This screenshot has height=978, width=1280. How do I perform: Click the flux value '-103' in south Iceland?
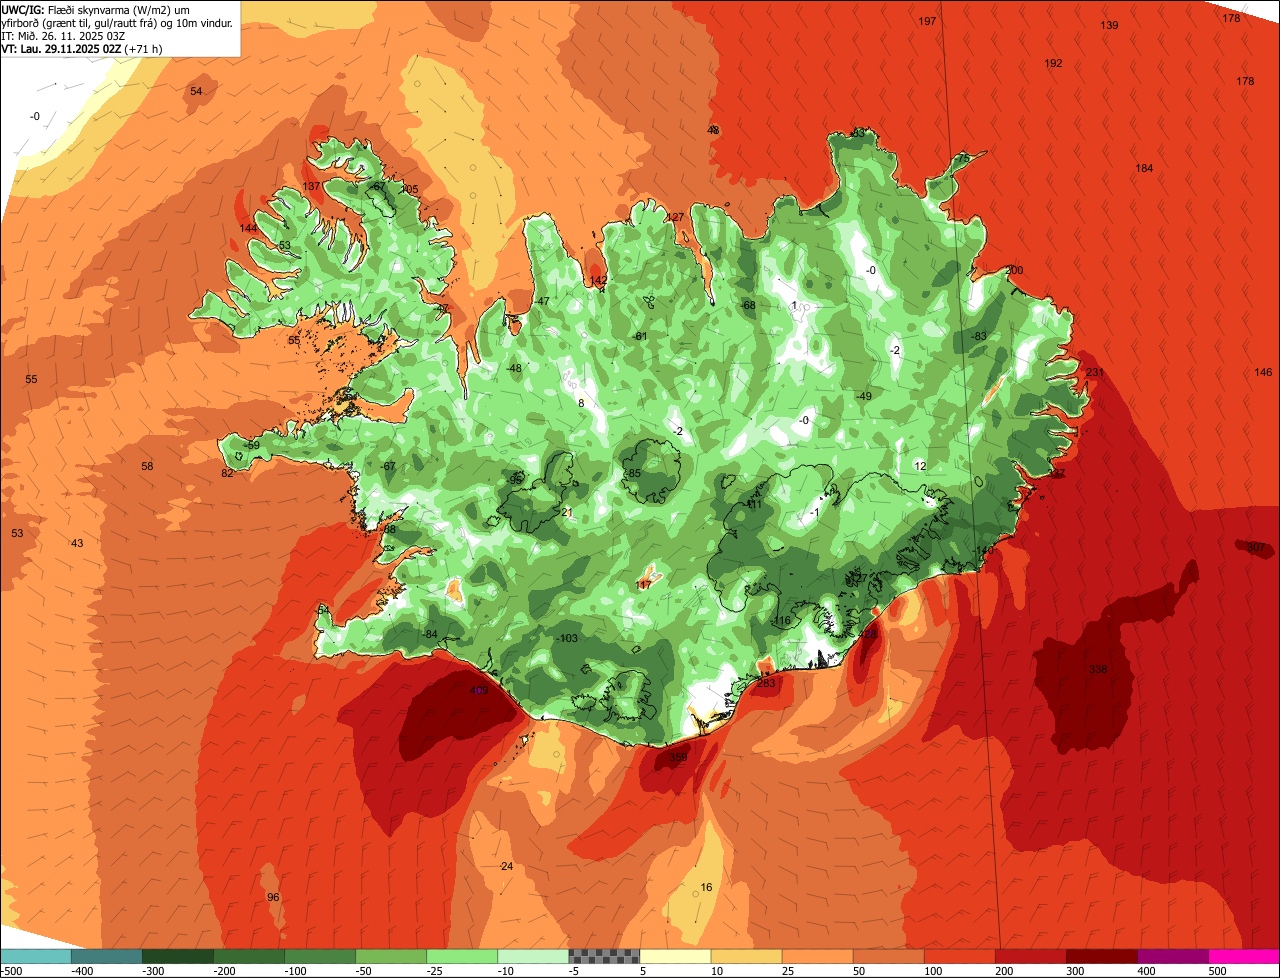(566, 639)
